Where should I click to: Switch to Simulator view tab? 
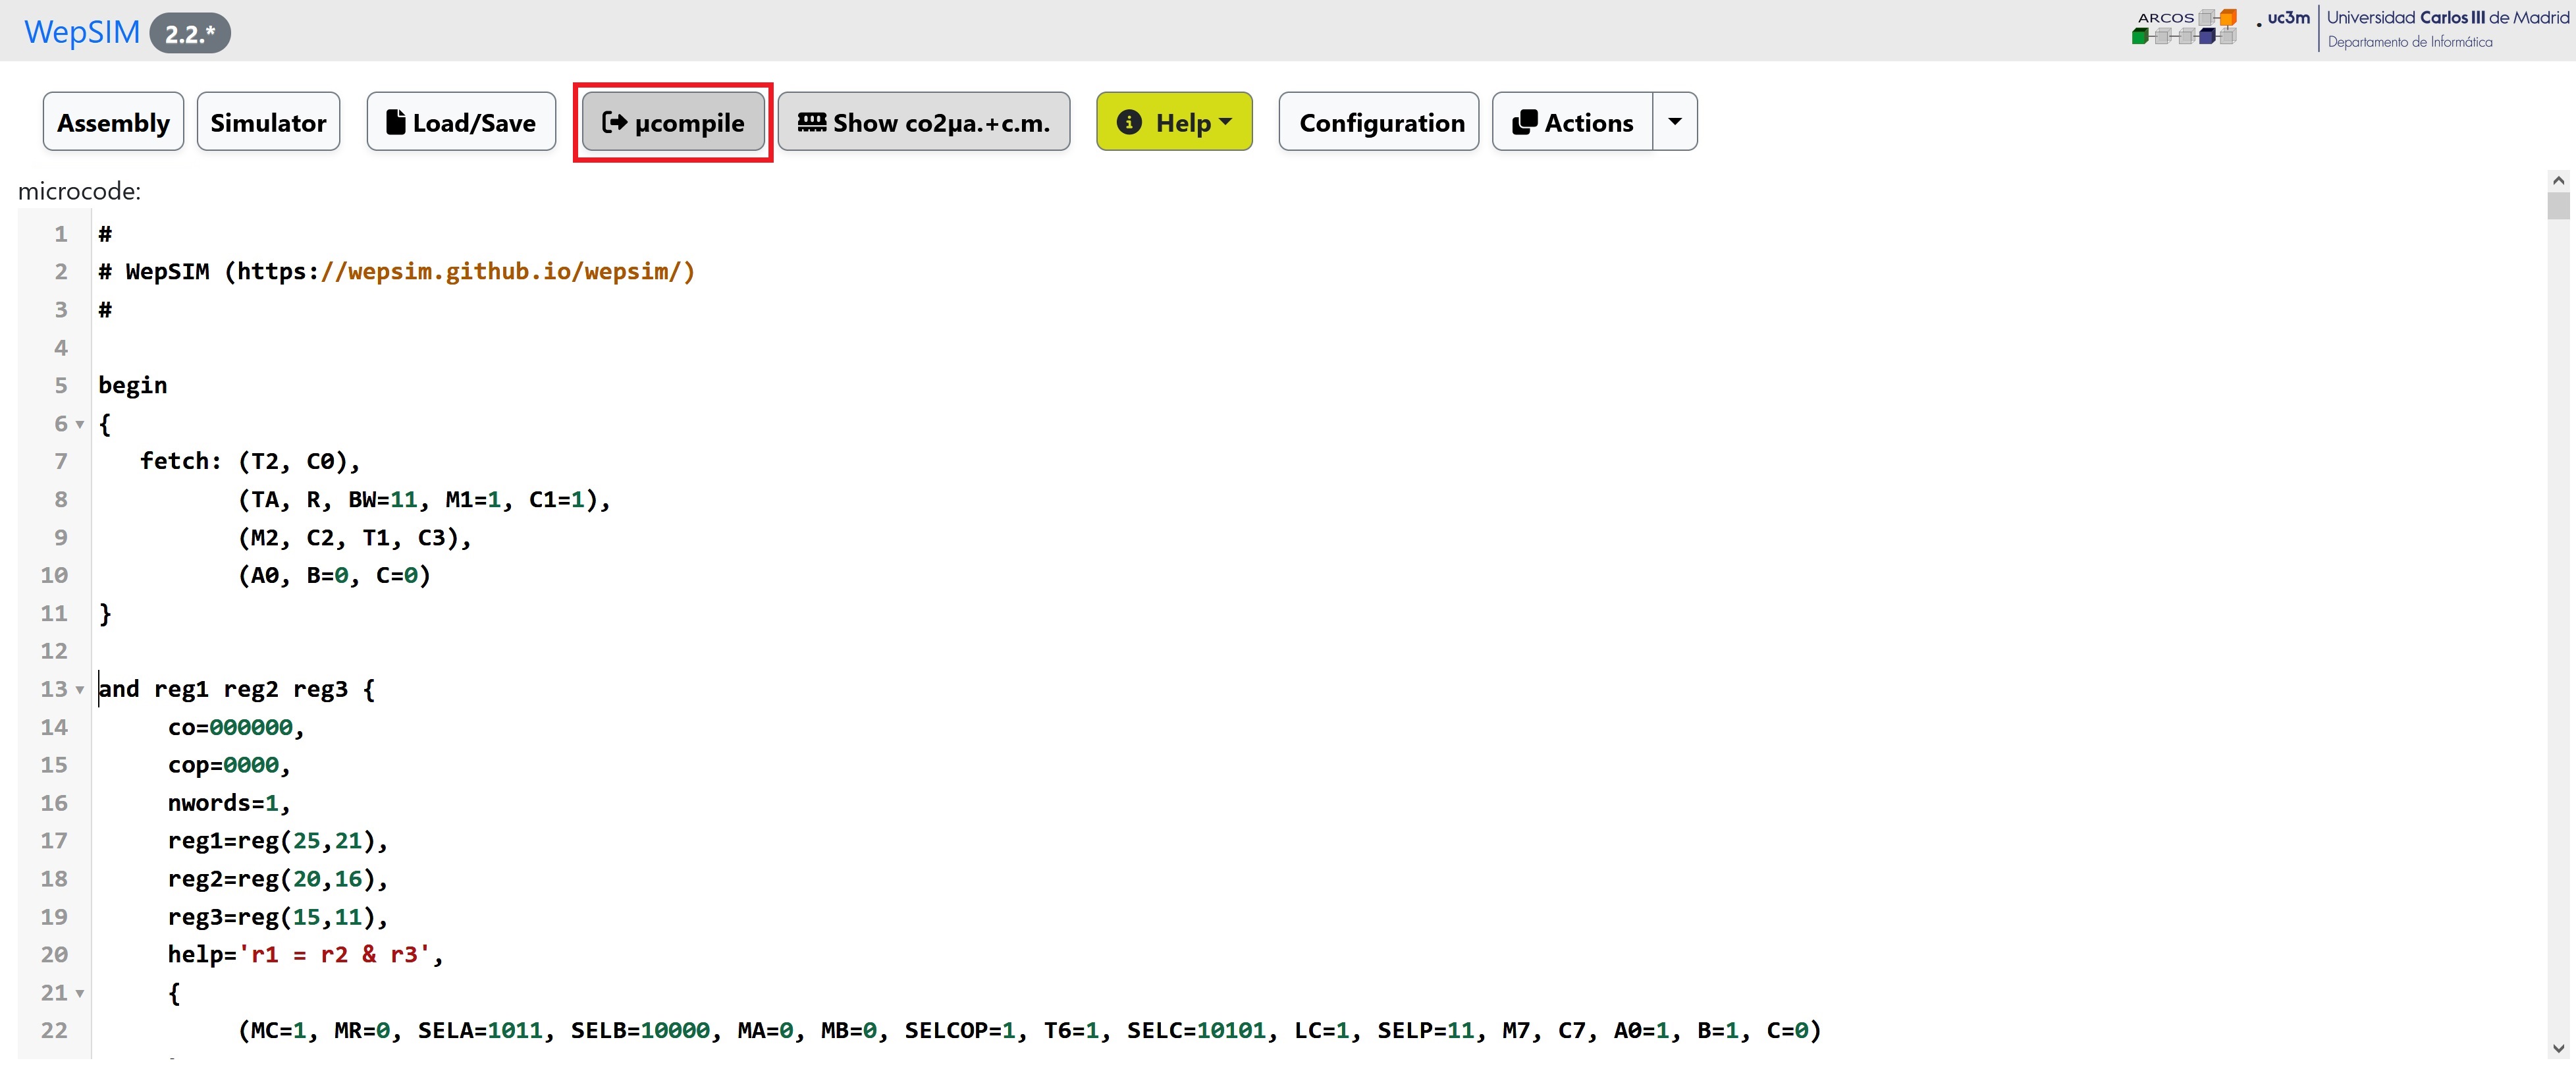[x=268, y=123]
